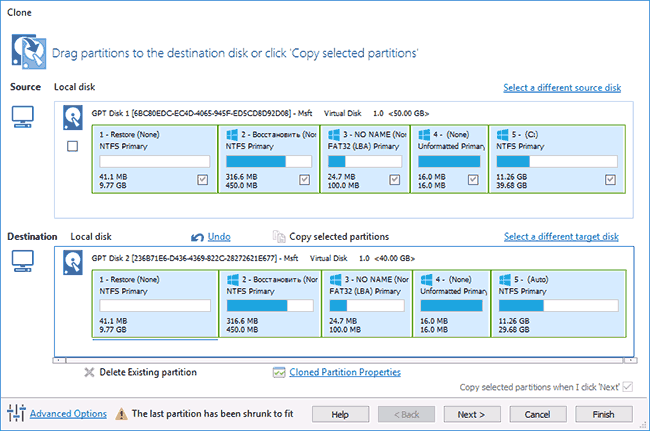The width and height of the screenshot is (650, 431).
Task: Click the Destination computer monitor icon
Action: tap(22, 261)
